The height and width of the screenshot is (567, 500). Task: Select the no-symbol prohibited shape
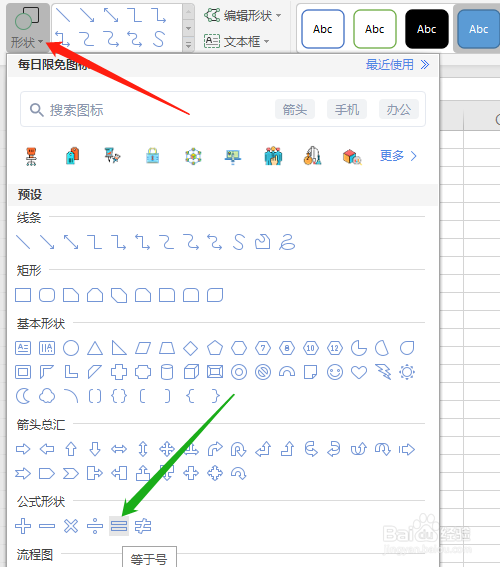(x=263, y=372)
